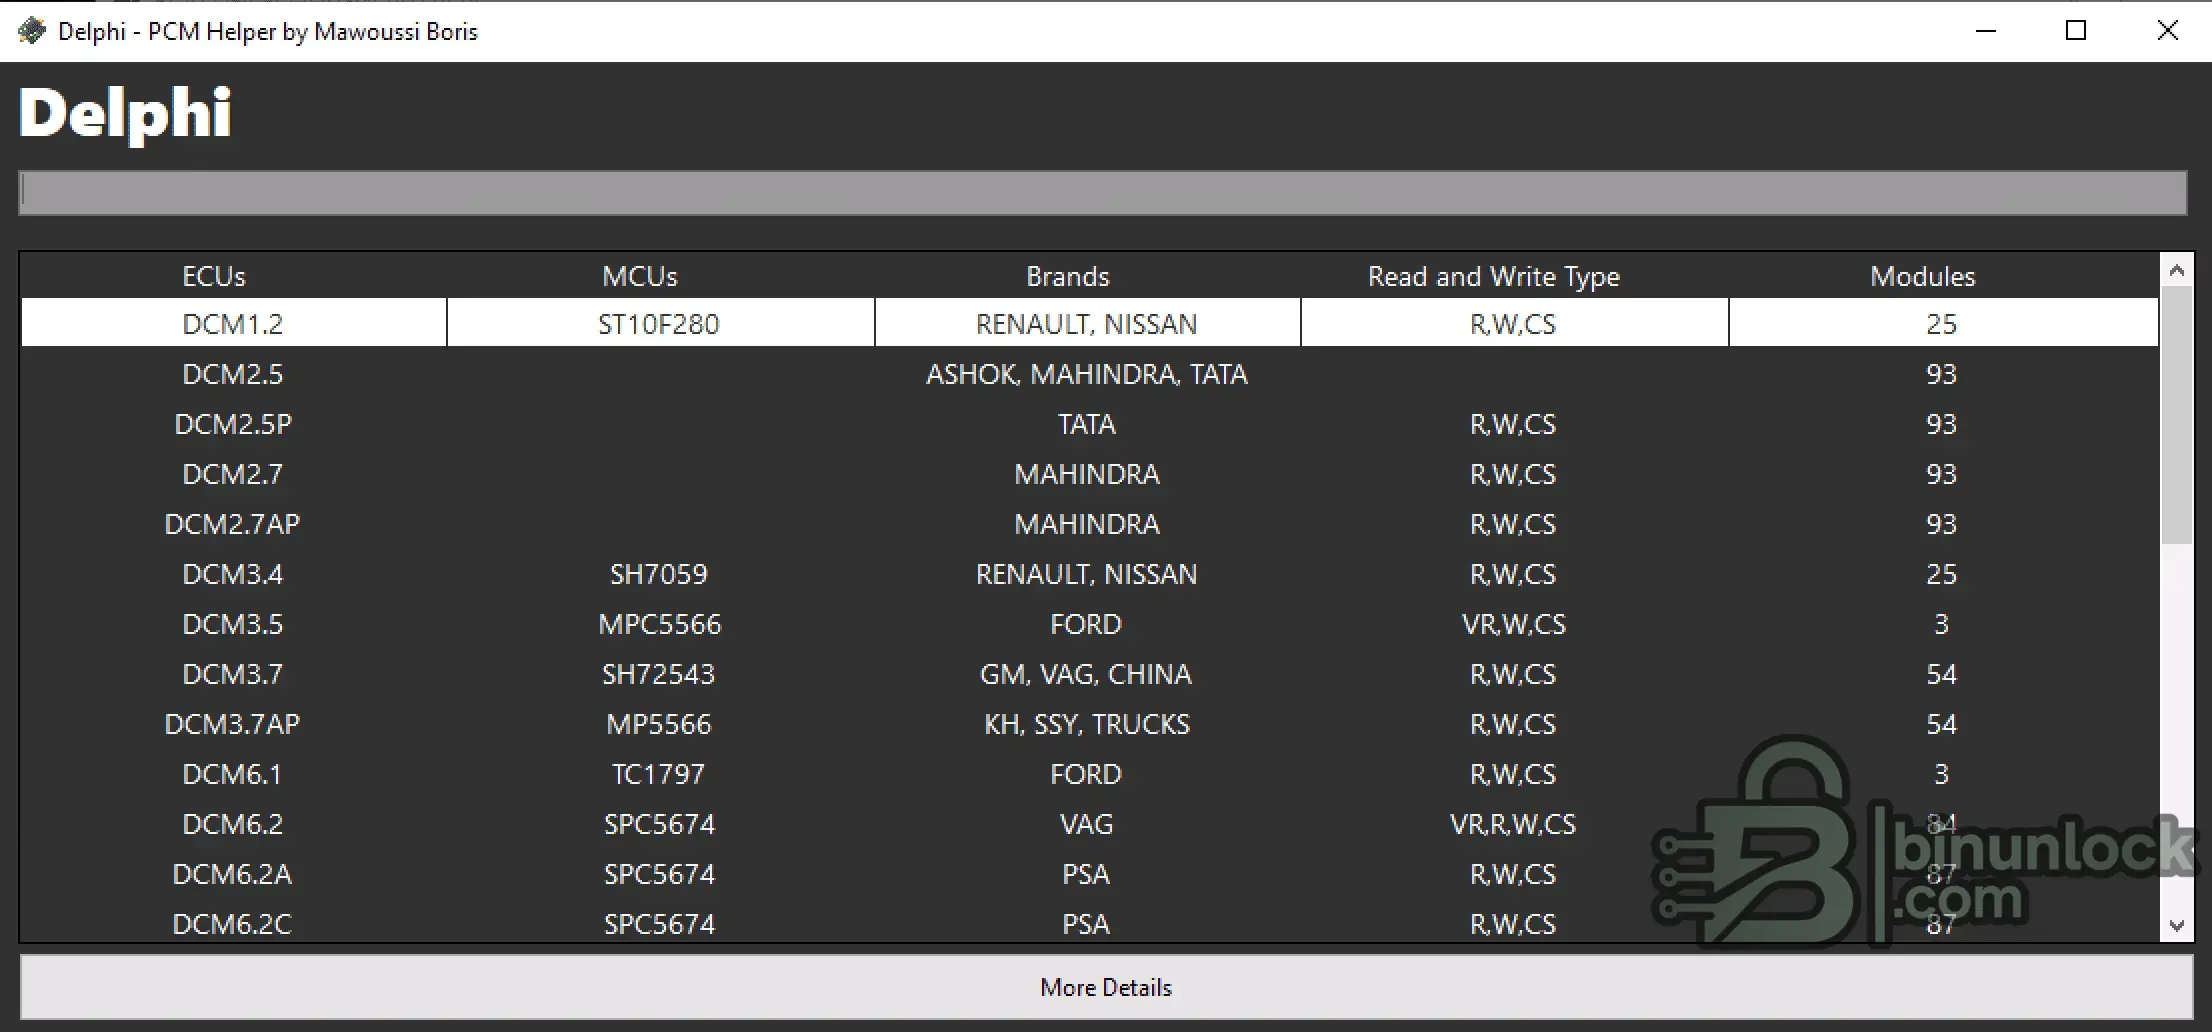The width and height of the screenshot is (2212, 1032).
Task: Select the DCM3.5 ECU row
Action: [1089, 624]
